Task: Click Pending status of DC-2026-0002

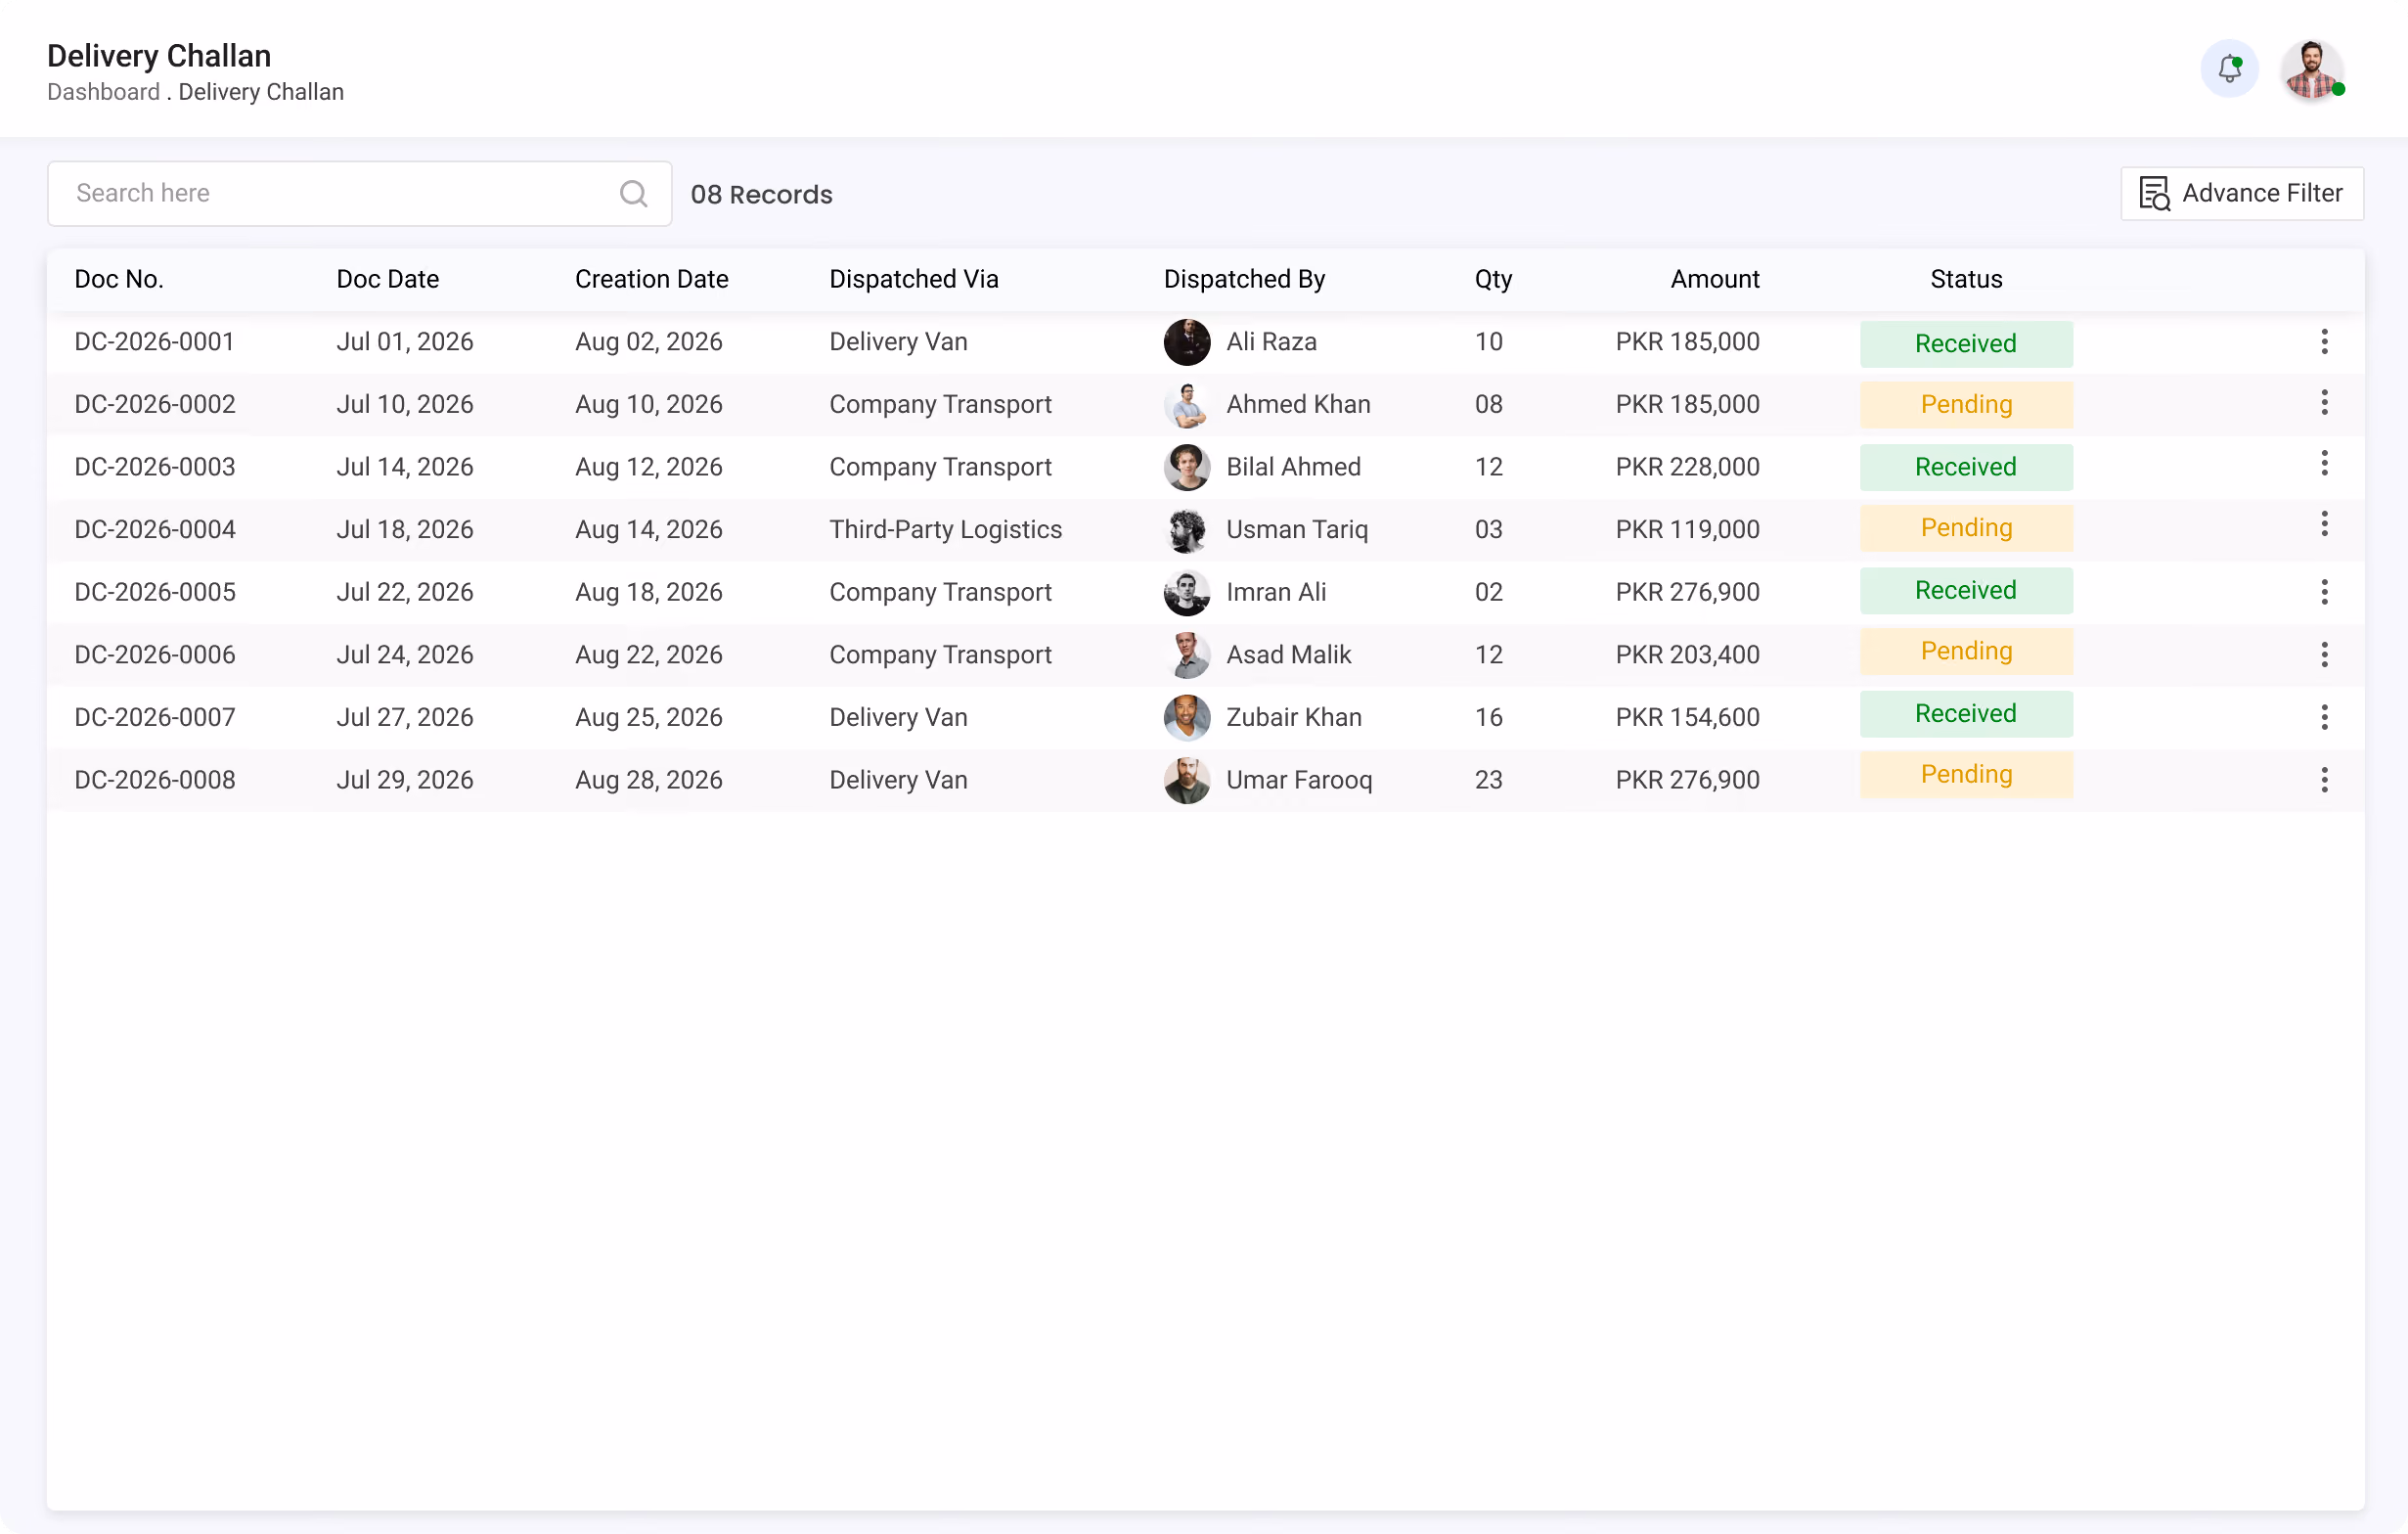Action: click(x=1966, y=405)
